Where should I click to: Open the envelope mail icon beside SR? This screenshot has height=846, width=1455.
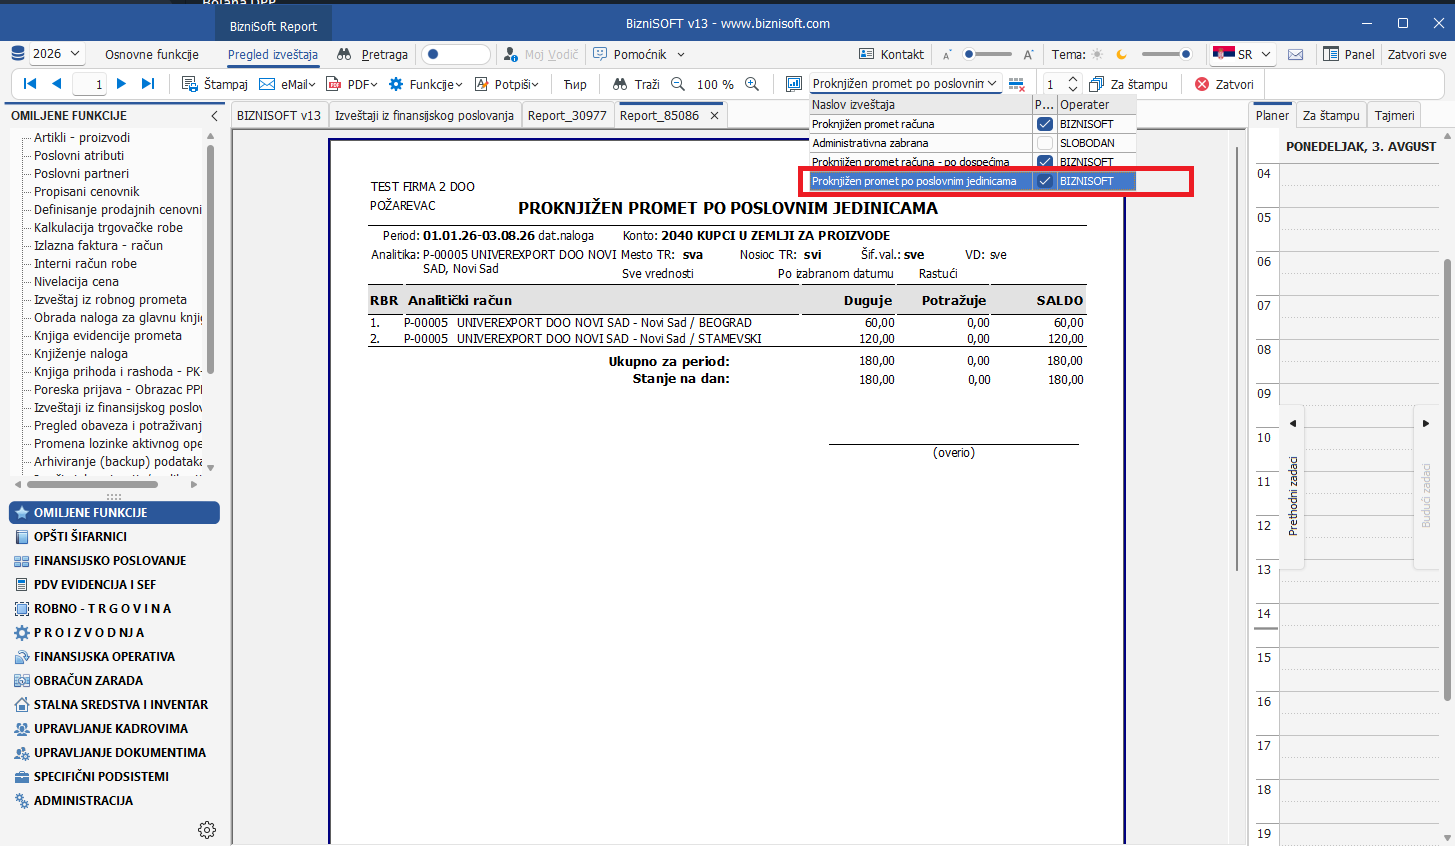click(x=1295, y=54)
